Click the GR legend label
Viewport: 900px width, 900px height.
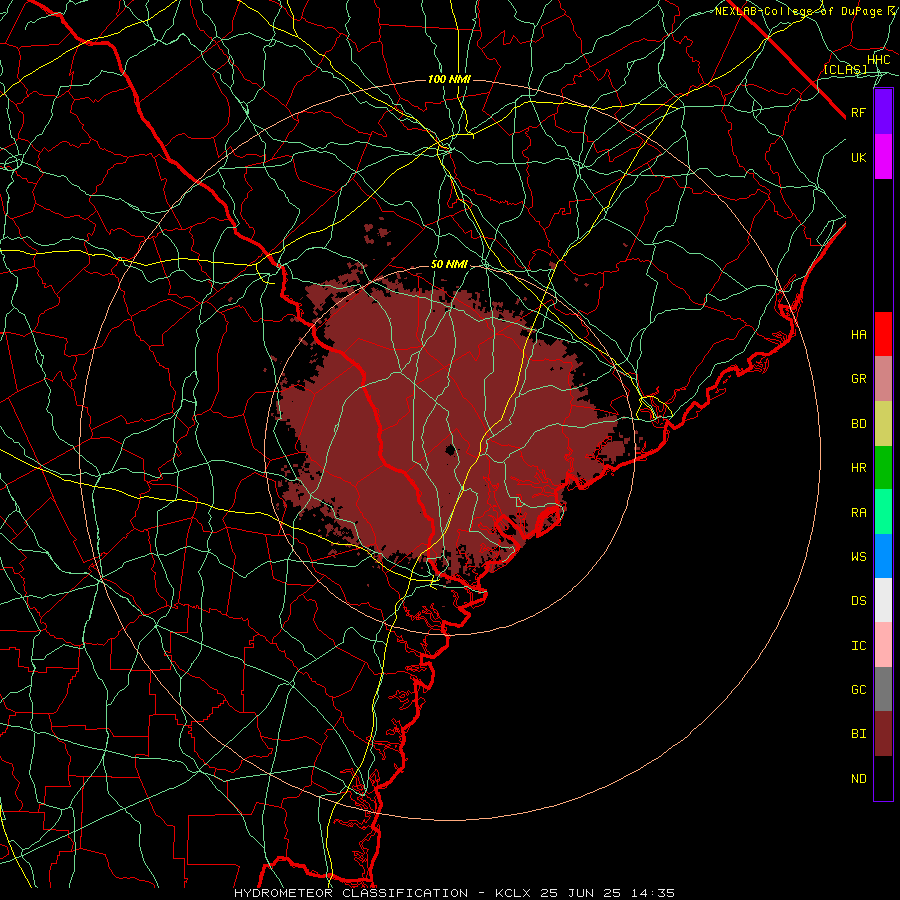click(x=858, y=379)
